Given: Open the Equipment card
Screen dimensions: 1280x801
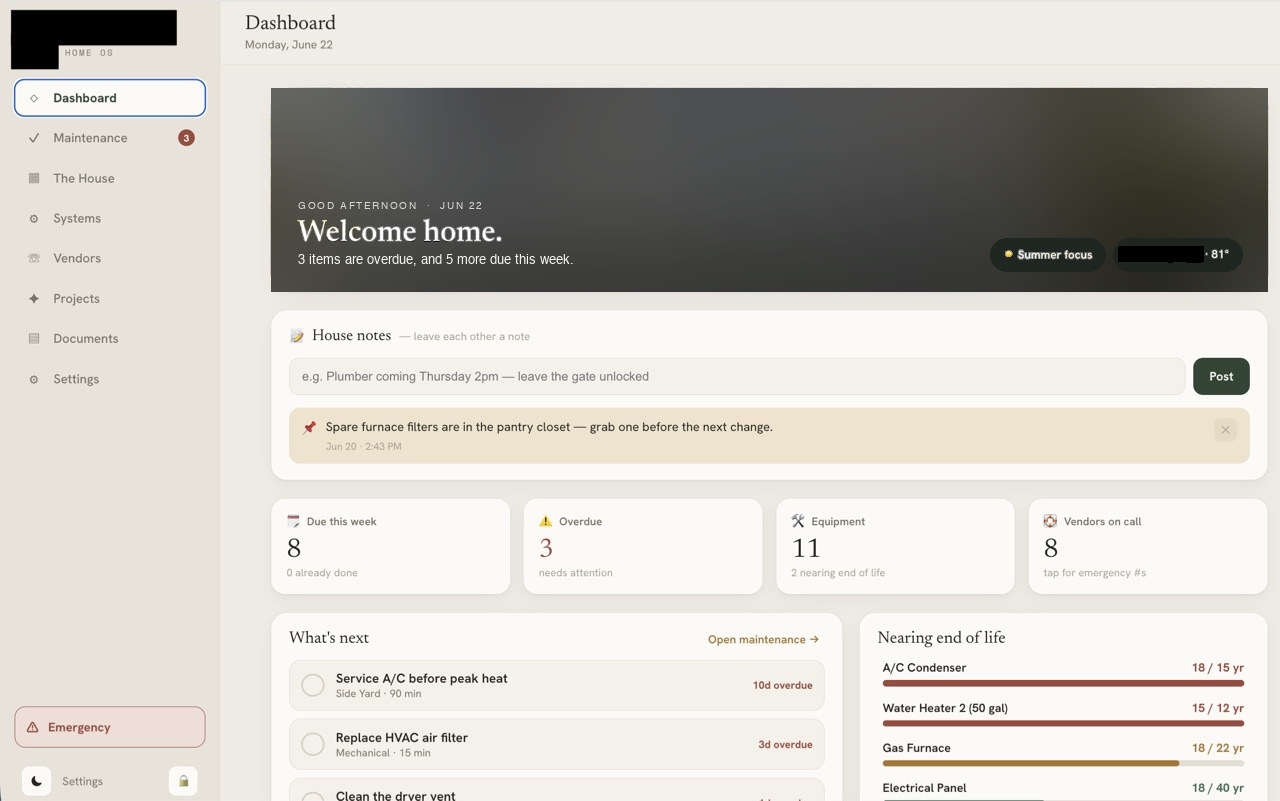Looking at the screenshot, I should click(x=895, y=547).
